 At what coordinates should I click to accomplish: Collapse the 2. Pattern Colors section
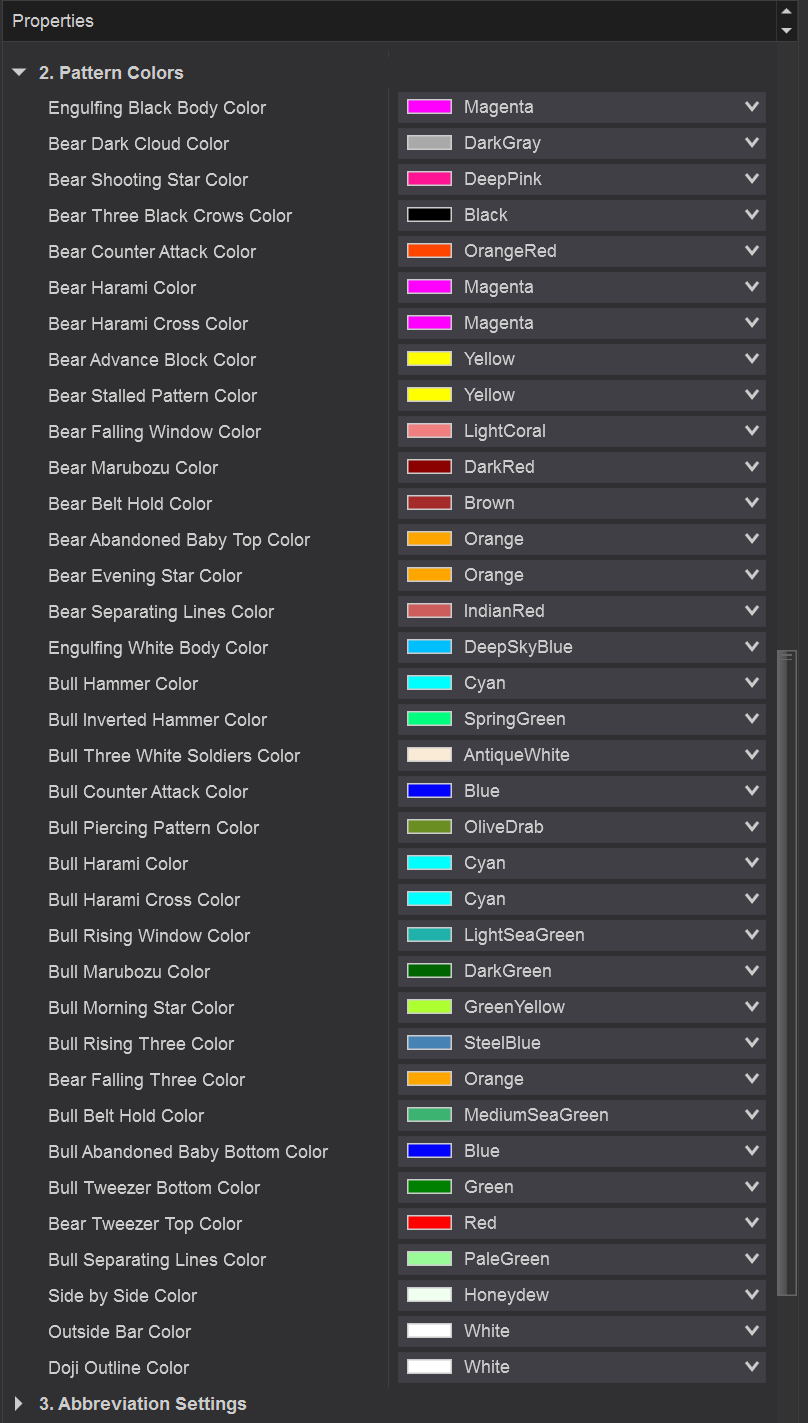19,73
